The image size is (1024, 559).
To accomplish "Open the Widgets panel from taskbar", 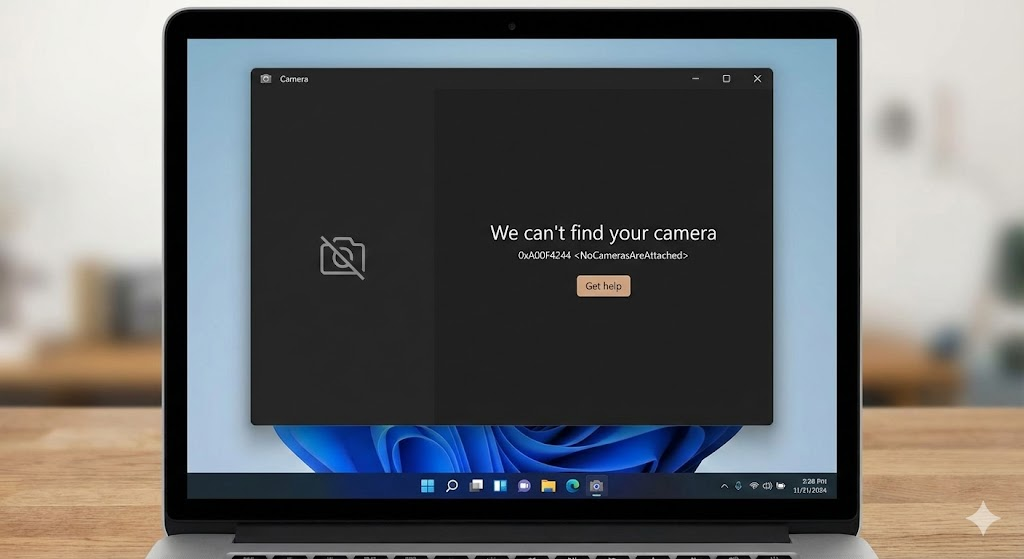I will [500, 486].
